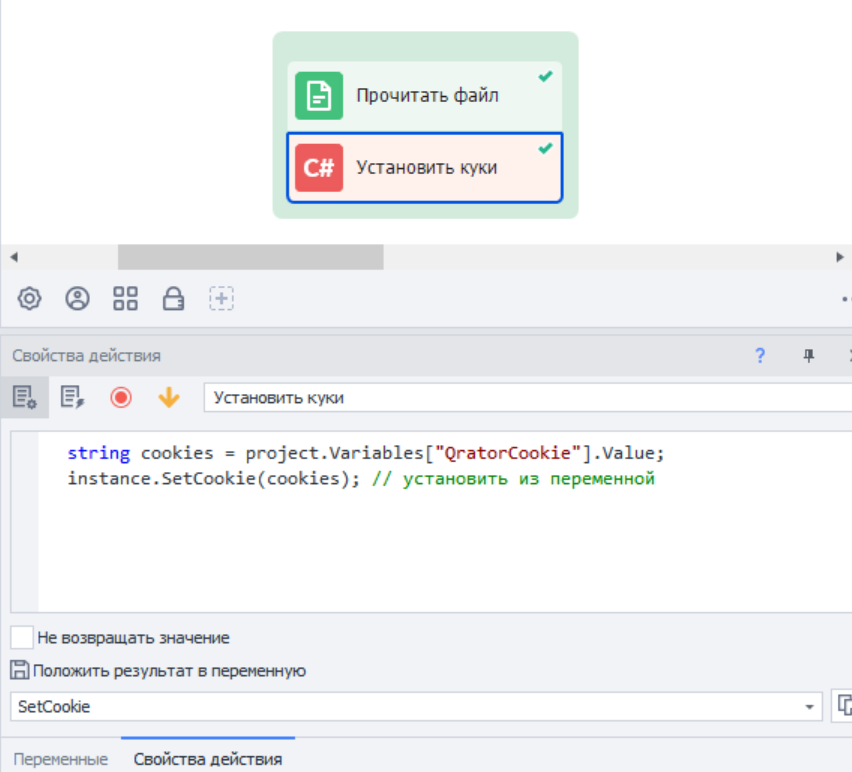This screenshot has height=772, width=852.
Task: Click the left scroll arrow of canvas scrollbar
Action: (12, 257)
